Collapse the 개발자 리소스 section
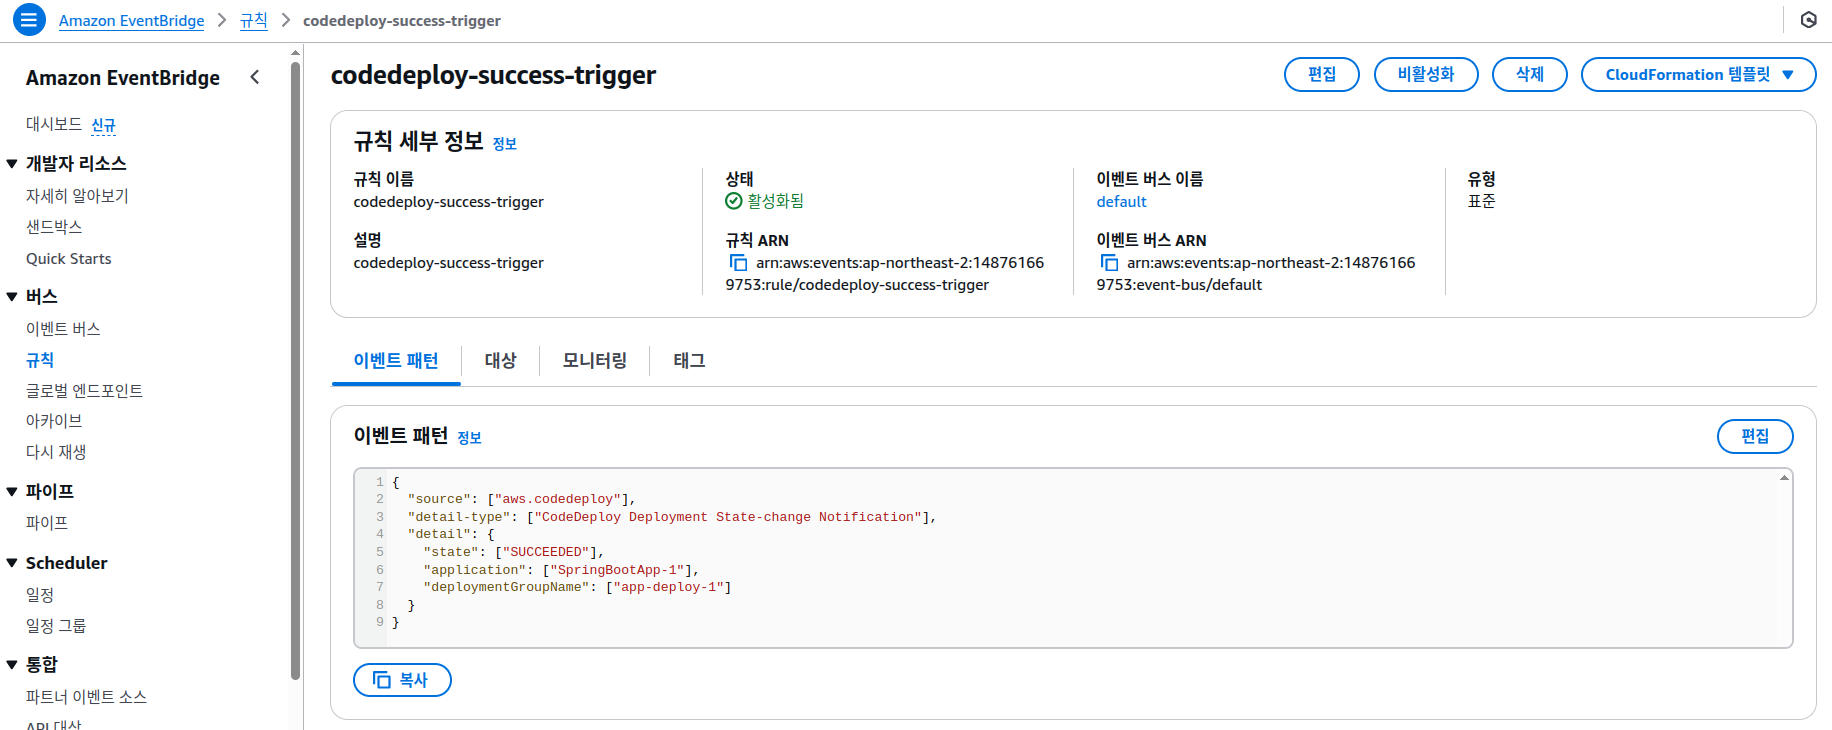 pos(12,164)
